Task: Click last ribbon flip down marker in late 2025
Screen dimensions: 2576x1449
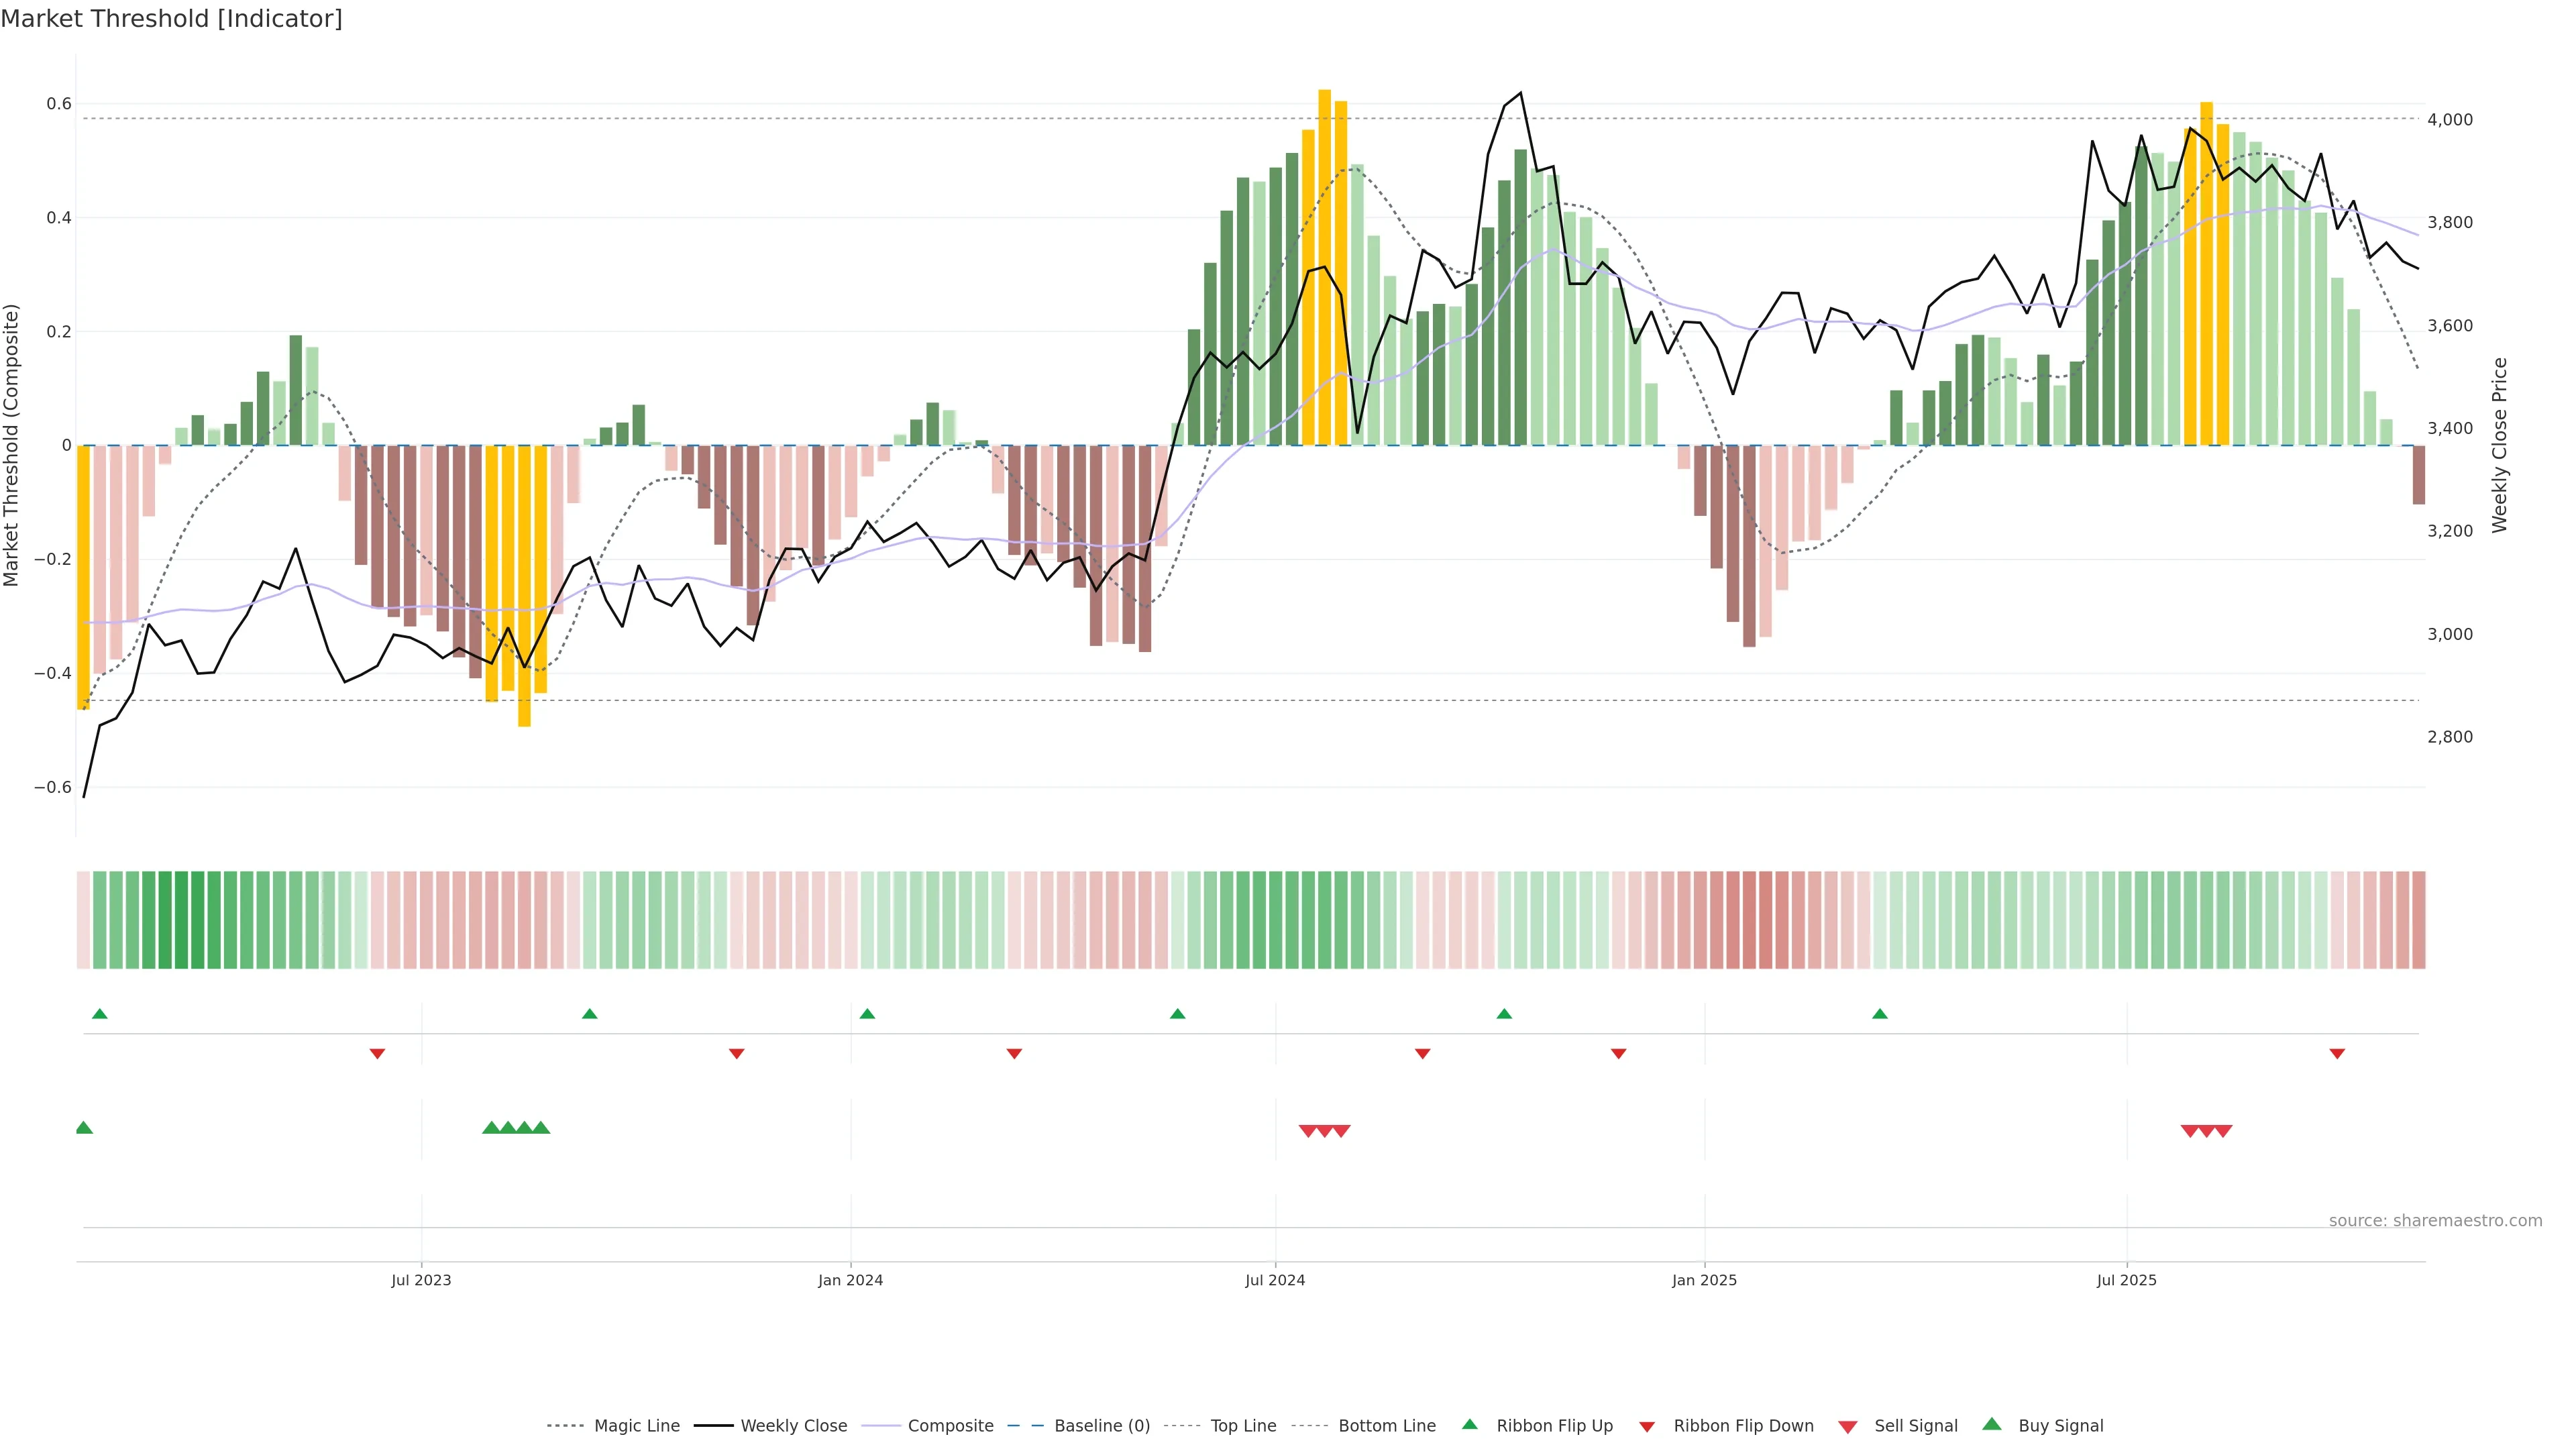Action: (x=2337, y=1054)
